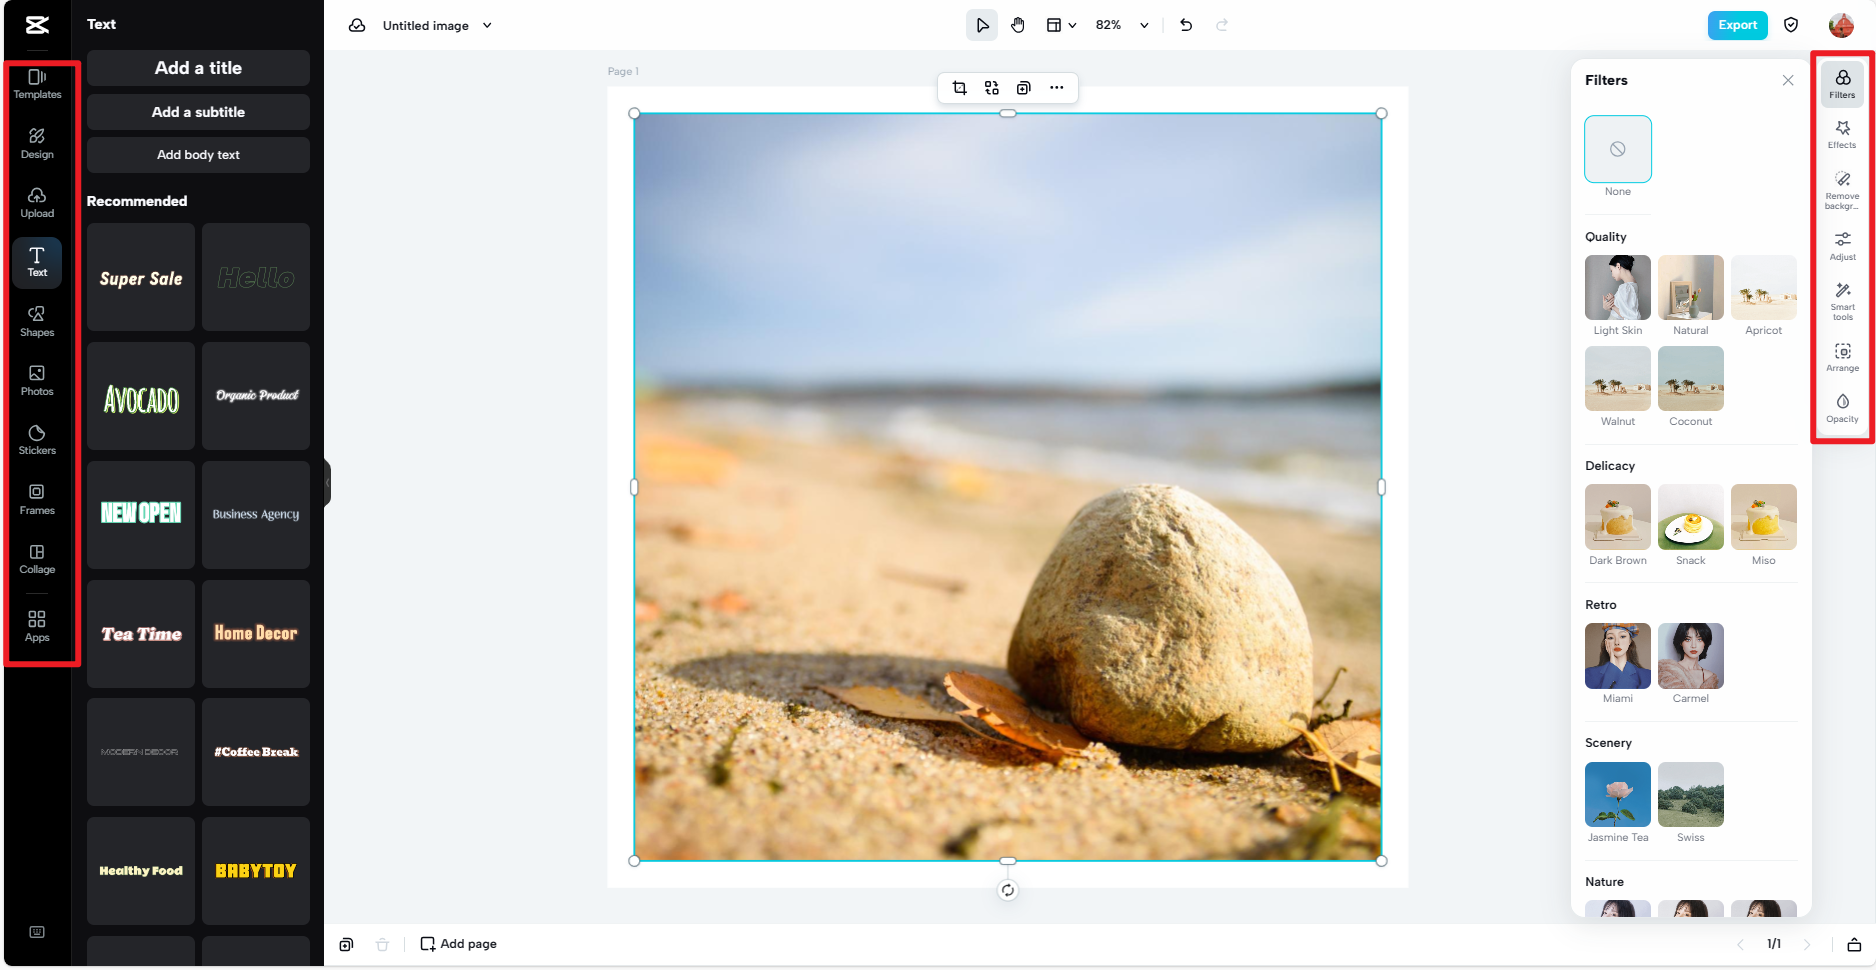Open the Adjust tool
The width and height of the screenshot is (1876, 970).
1842,246
